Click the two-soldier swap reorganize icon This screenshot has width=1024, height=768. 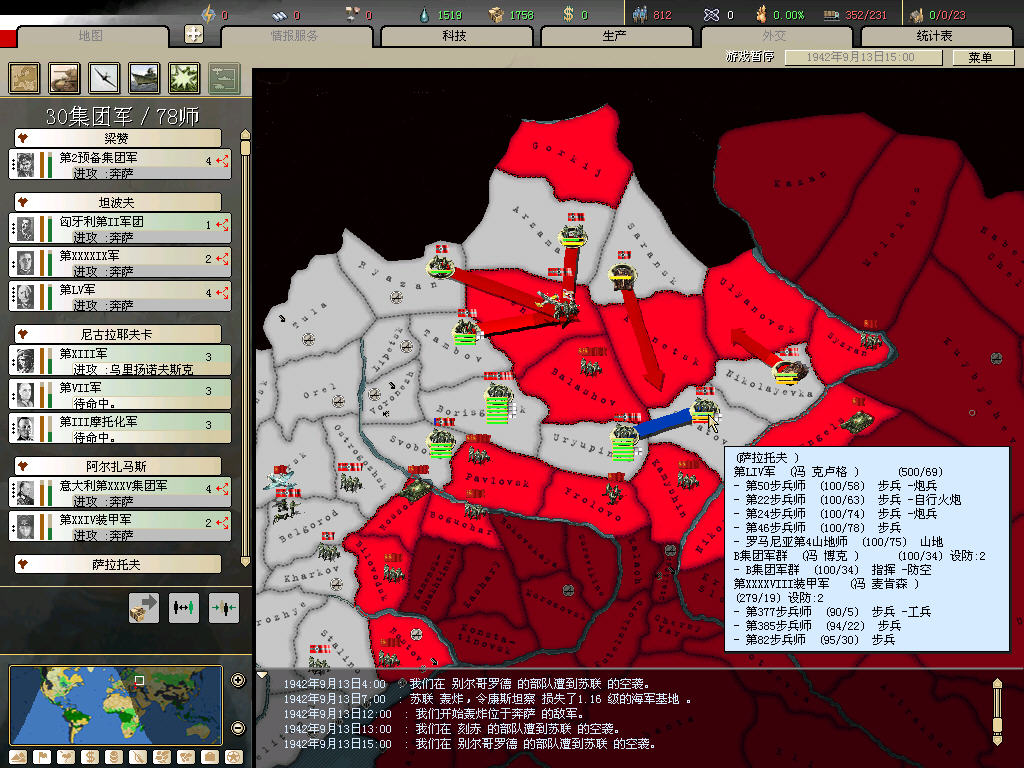click(184, 607)
